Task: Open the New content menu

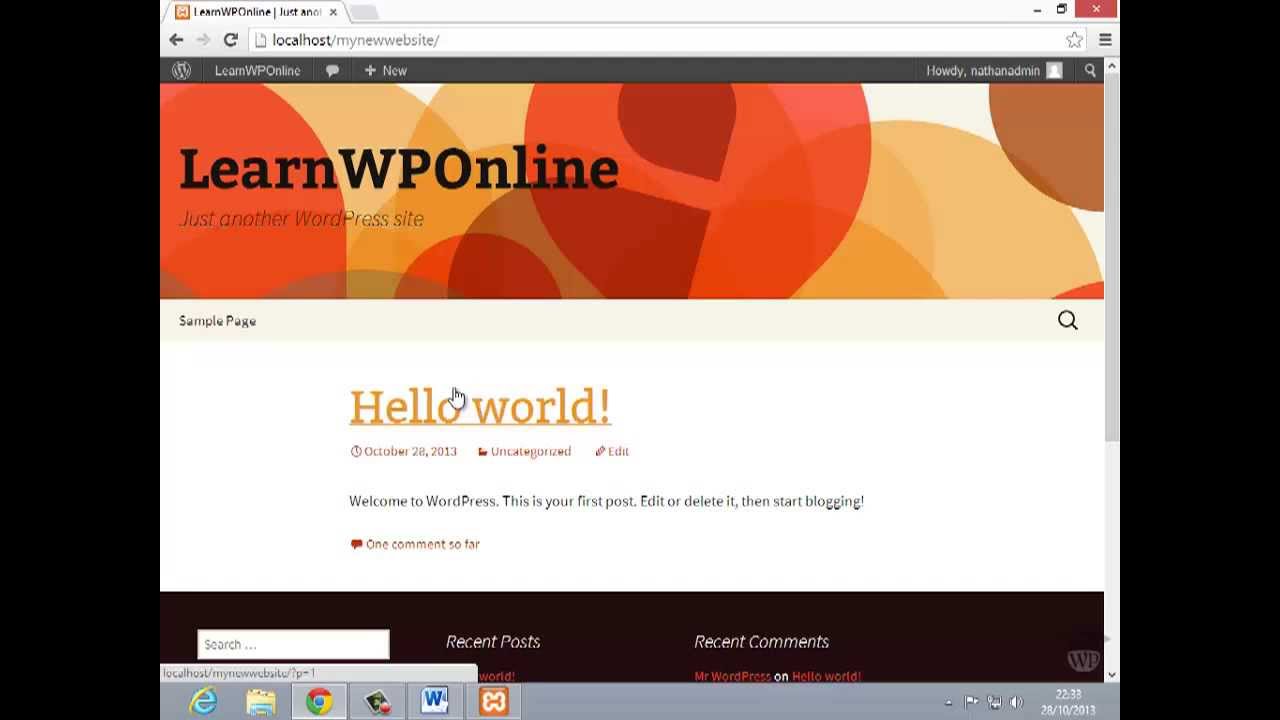Action: pyautogui.click(x=385, y=70)
